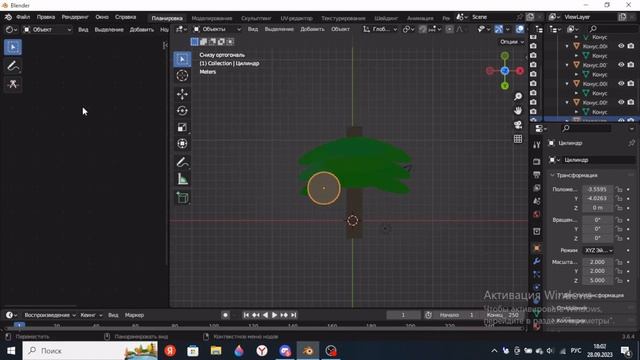Open the Modifiers wrench tab in Properties

537,261
